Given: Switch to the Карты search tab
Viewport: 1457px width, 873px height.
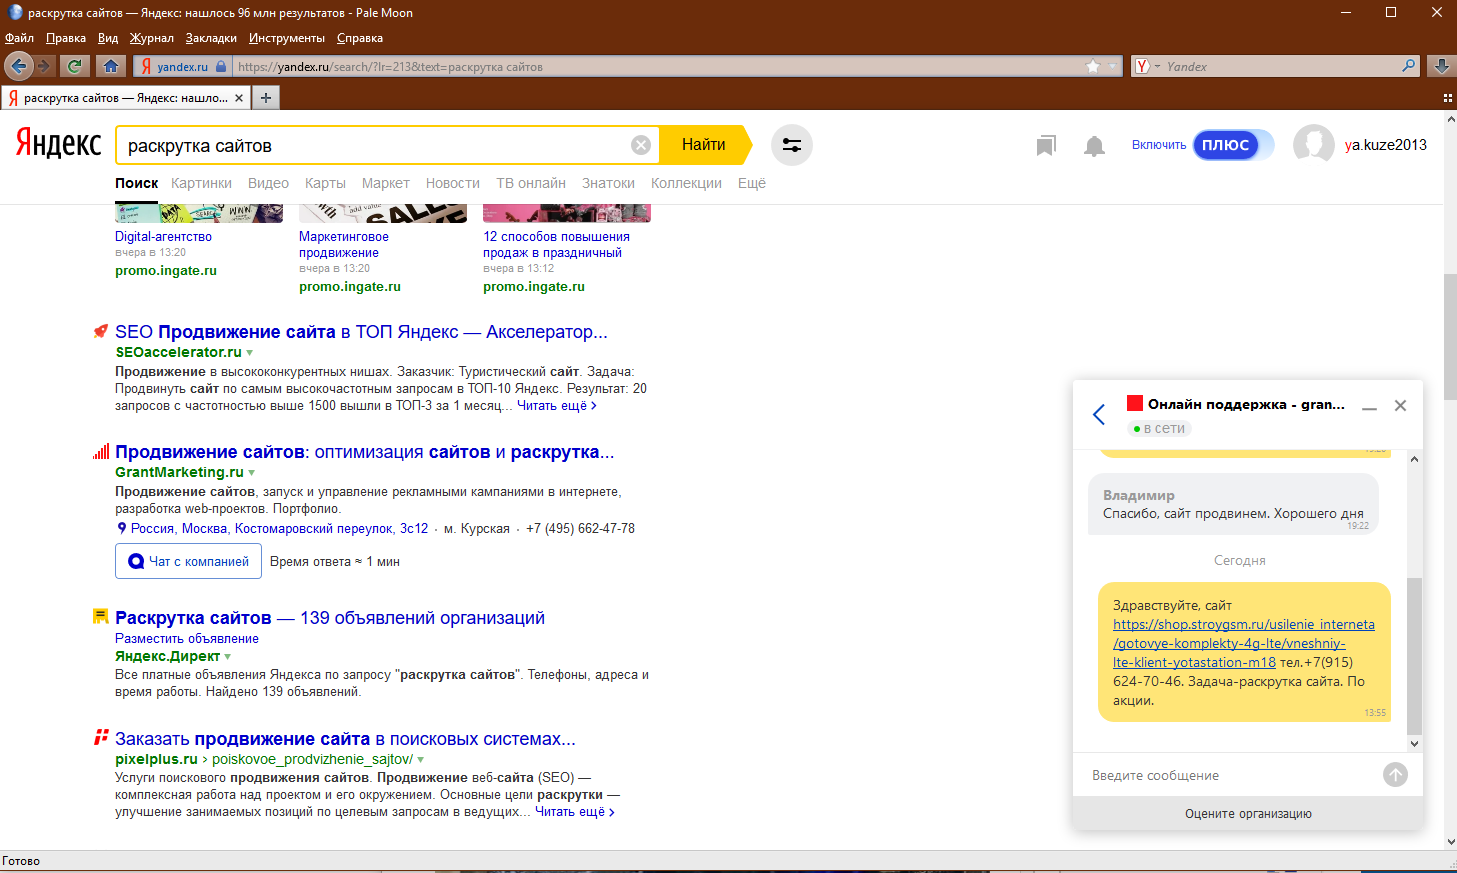Looking at the screenshot, I should point(325,183).
